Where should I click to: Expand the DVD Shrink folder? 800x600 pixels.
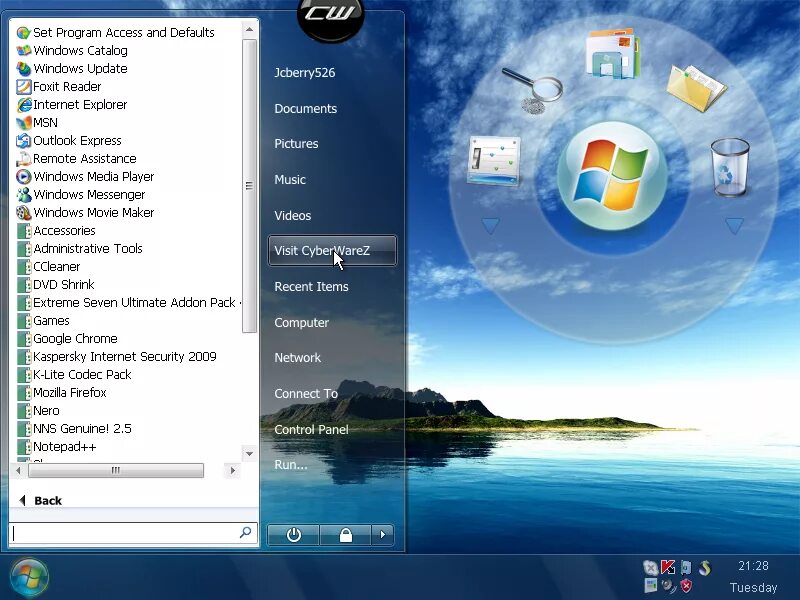click(x=56, y=285)
